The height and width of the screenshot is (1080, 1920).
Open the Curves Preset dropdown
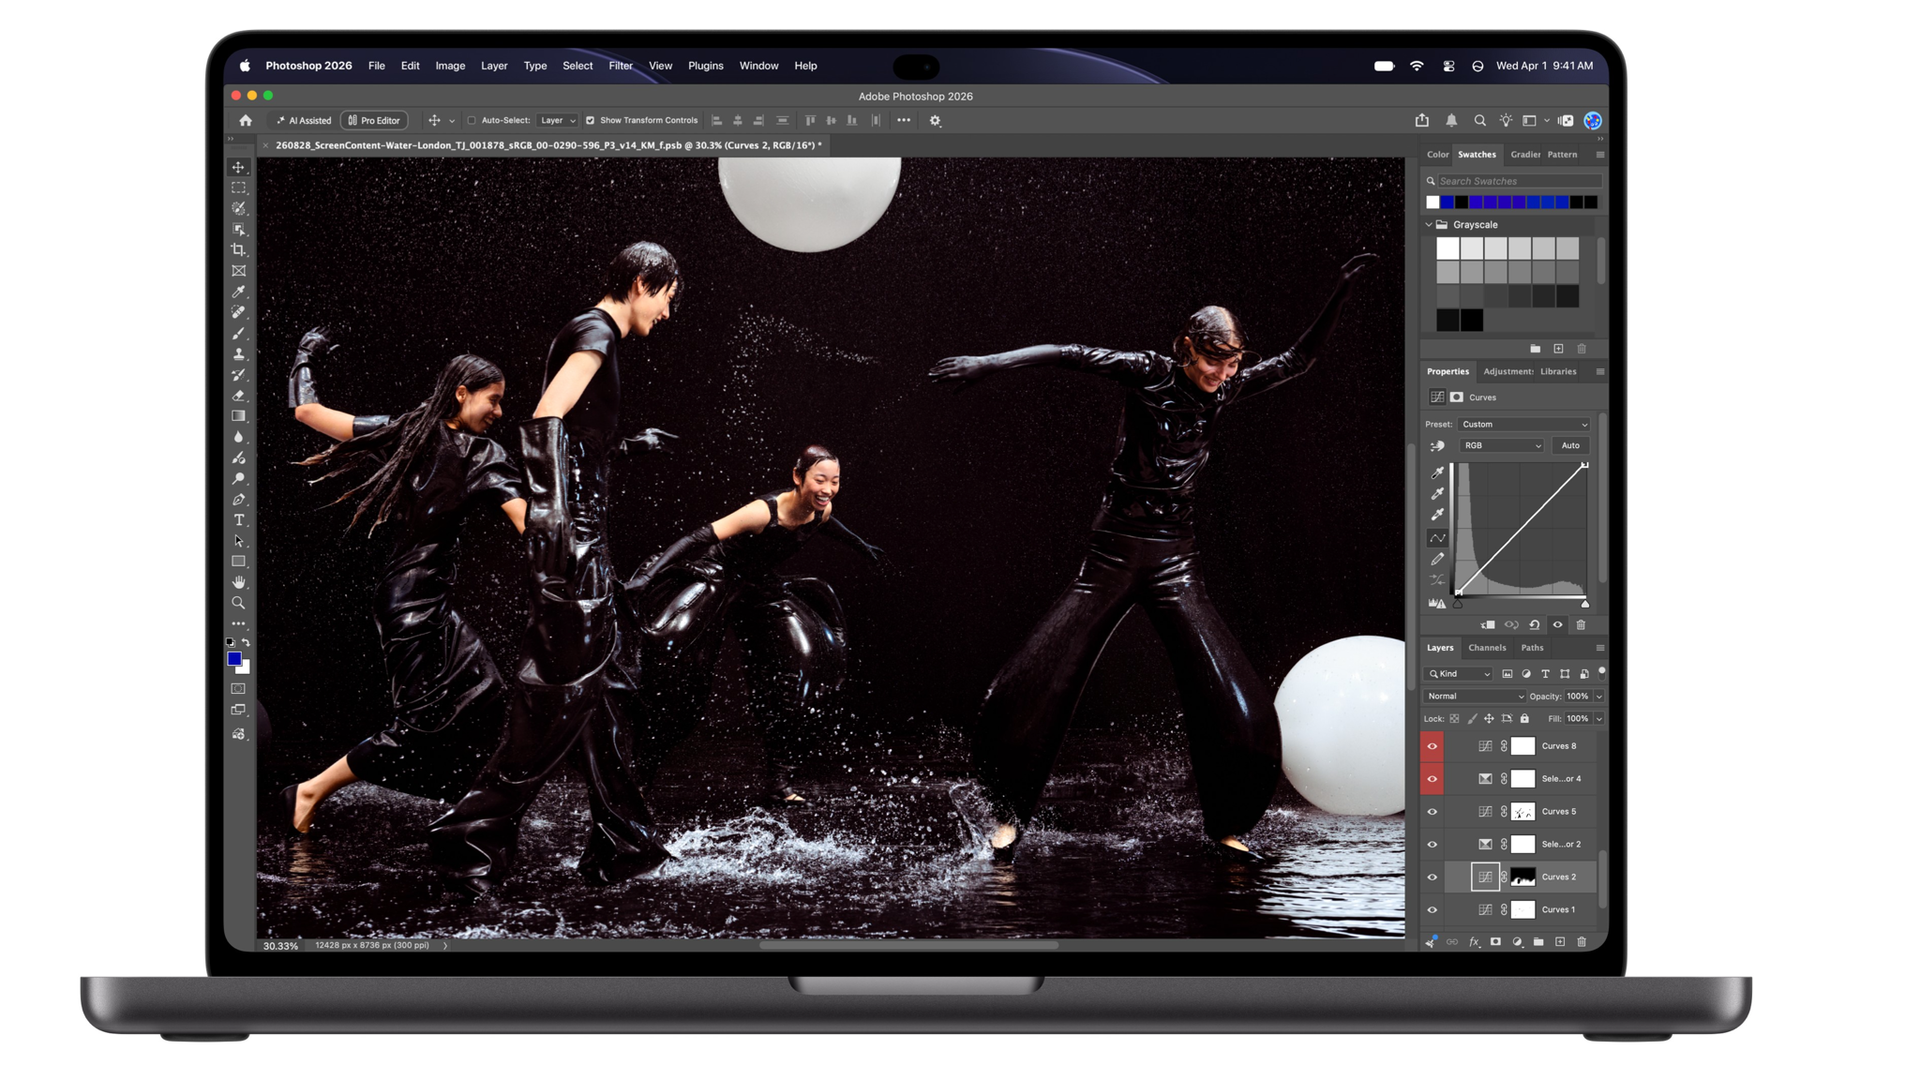pyautogui.click(x=1524, y=424)
